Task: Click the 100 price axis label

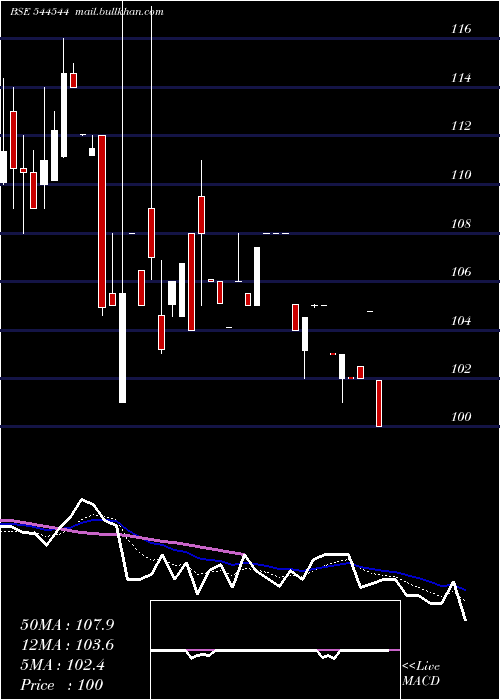Action: pyautogui.click(x=461, y=417)
